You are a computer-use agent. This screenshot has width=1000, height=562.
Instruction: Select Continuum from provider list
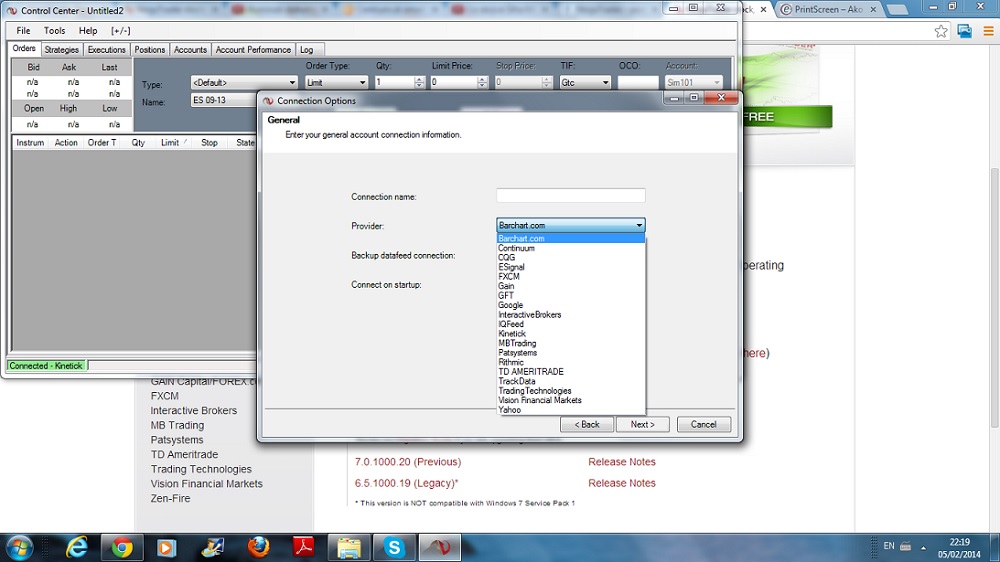click(571, 248)
